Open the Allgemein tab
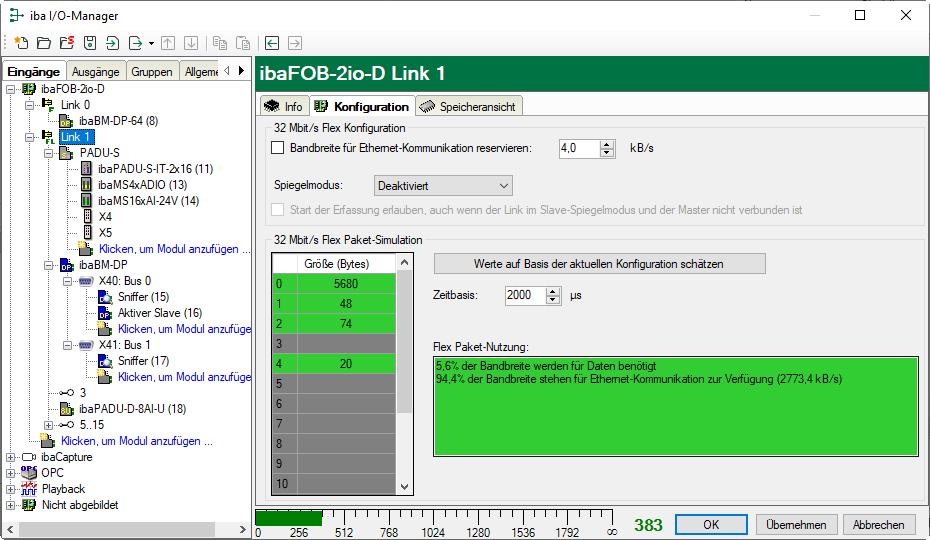The width and height of the screenshot is (930, 540). (x=200, y=72)
